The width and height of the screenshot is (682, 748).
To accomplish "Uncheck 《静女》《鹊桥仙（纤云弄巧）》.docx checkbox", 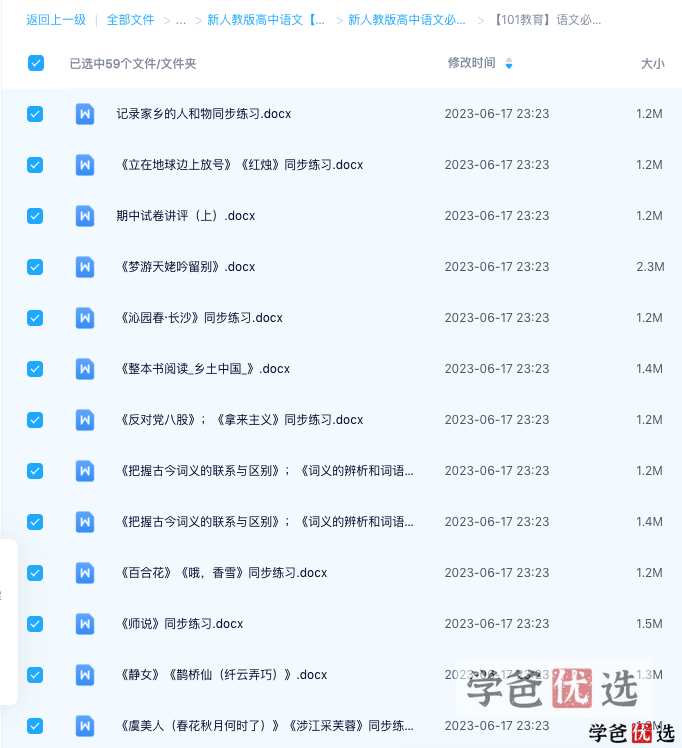I will pos(35,675).
